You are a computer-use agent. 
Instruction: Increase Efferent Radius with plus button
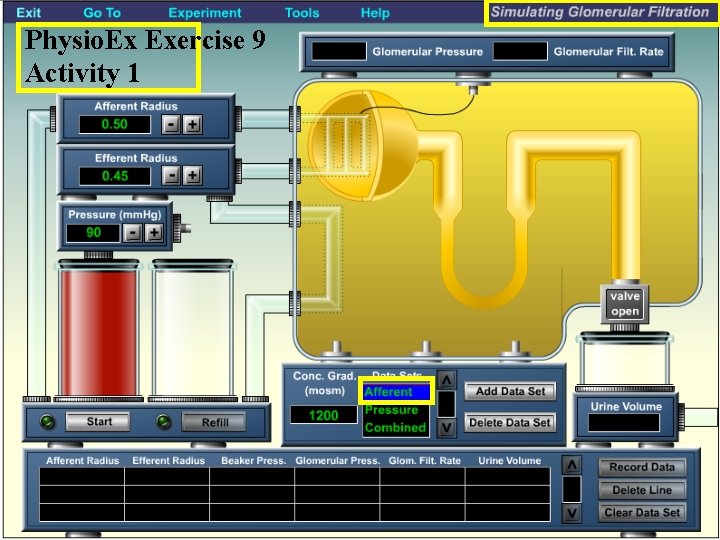(192, 175)
